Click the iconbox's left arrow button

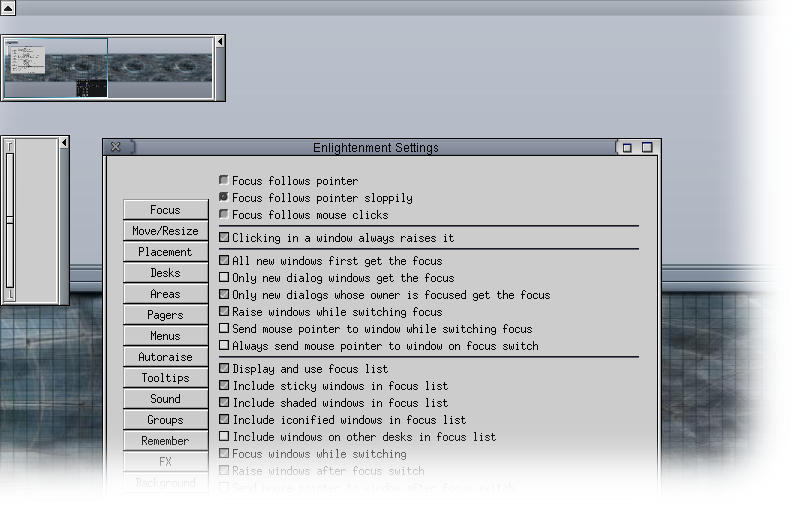64,143
